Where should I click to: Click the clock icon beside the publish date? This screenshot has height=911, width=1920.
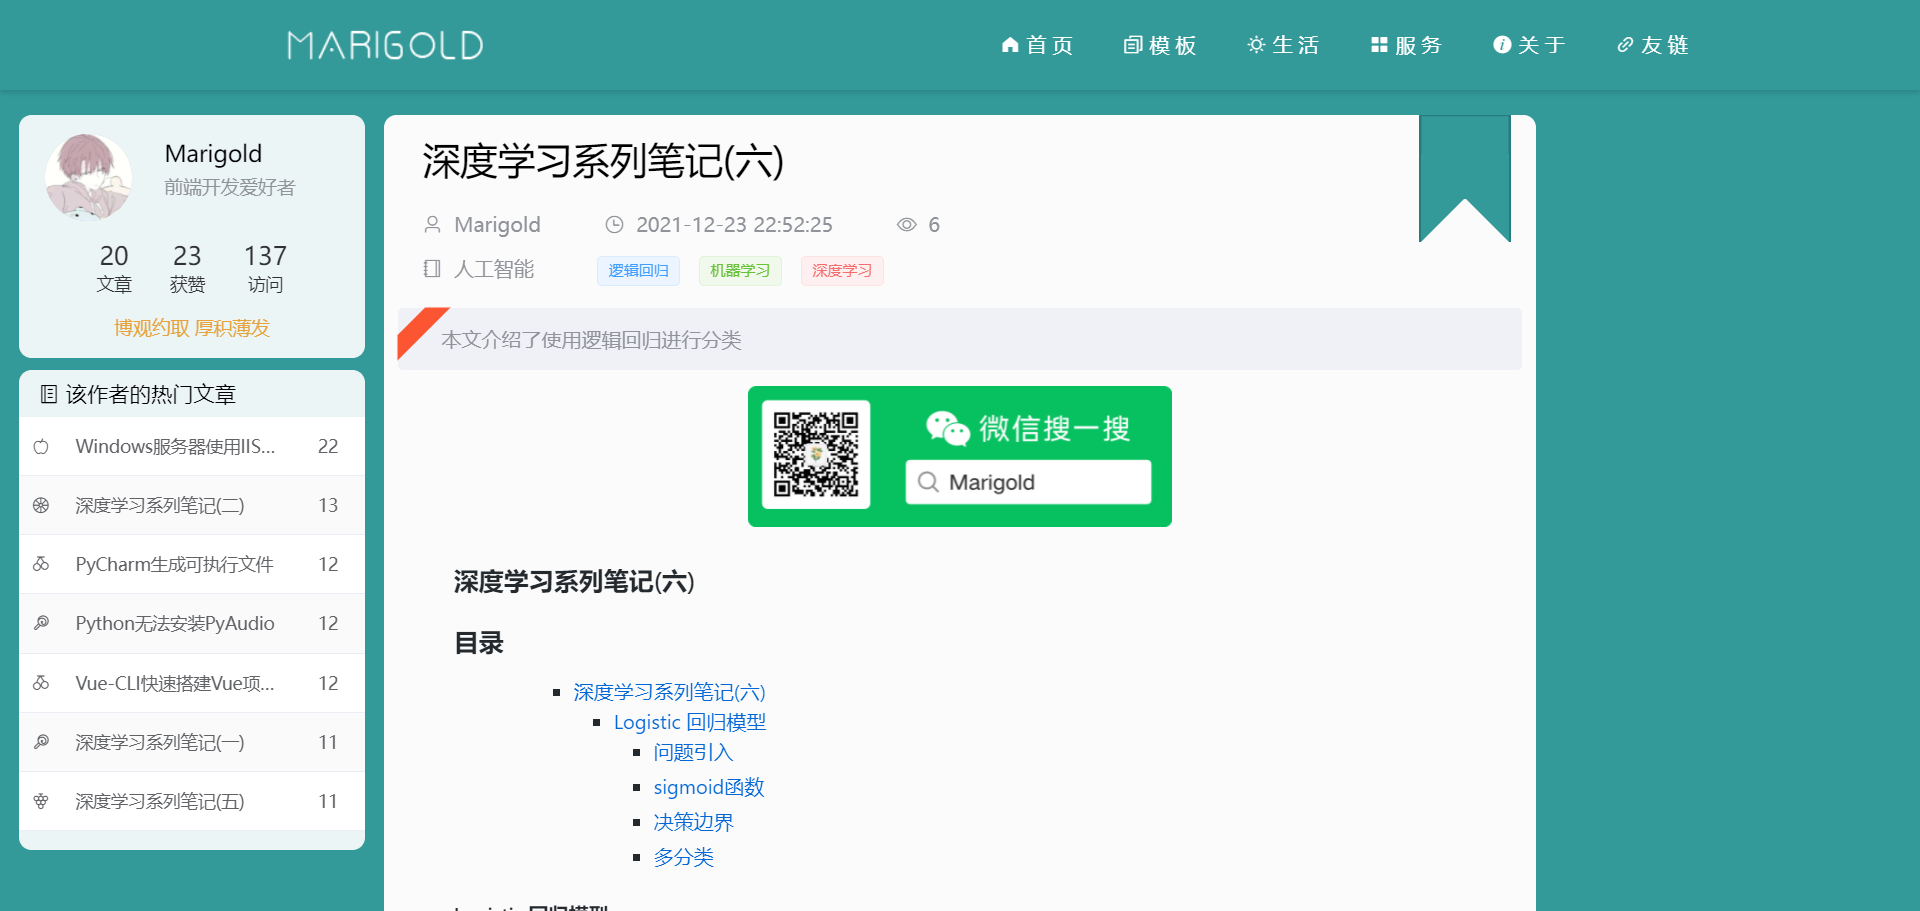[x=614, y=224]
